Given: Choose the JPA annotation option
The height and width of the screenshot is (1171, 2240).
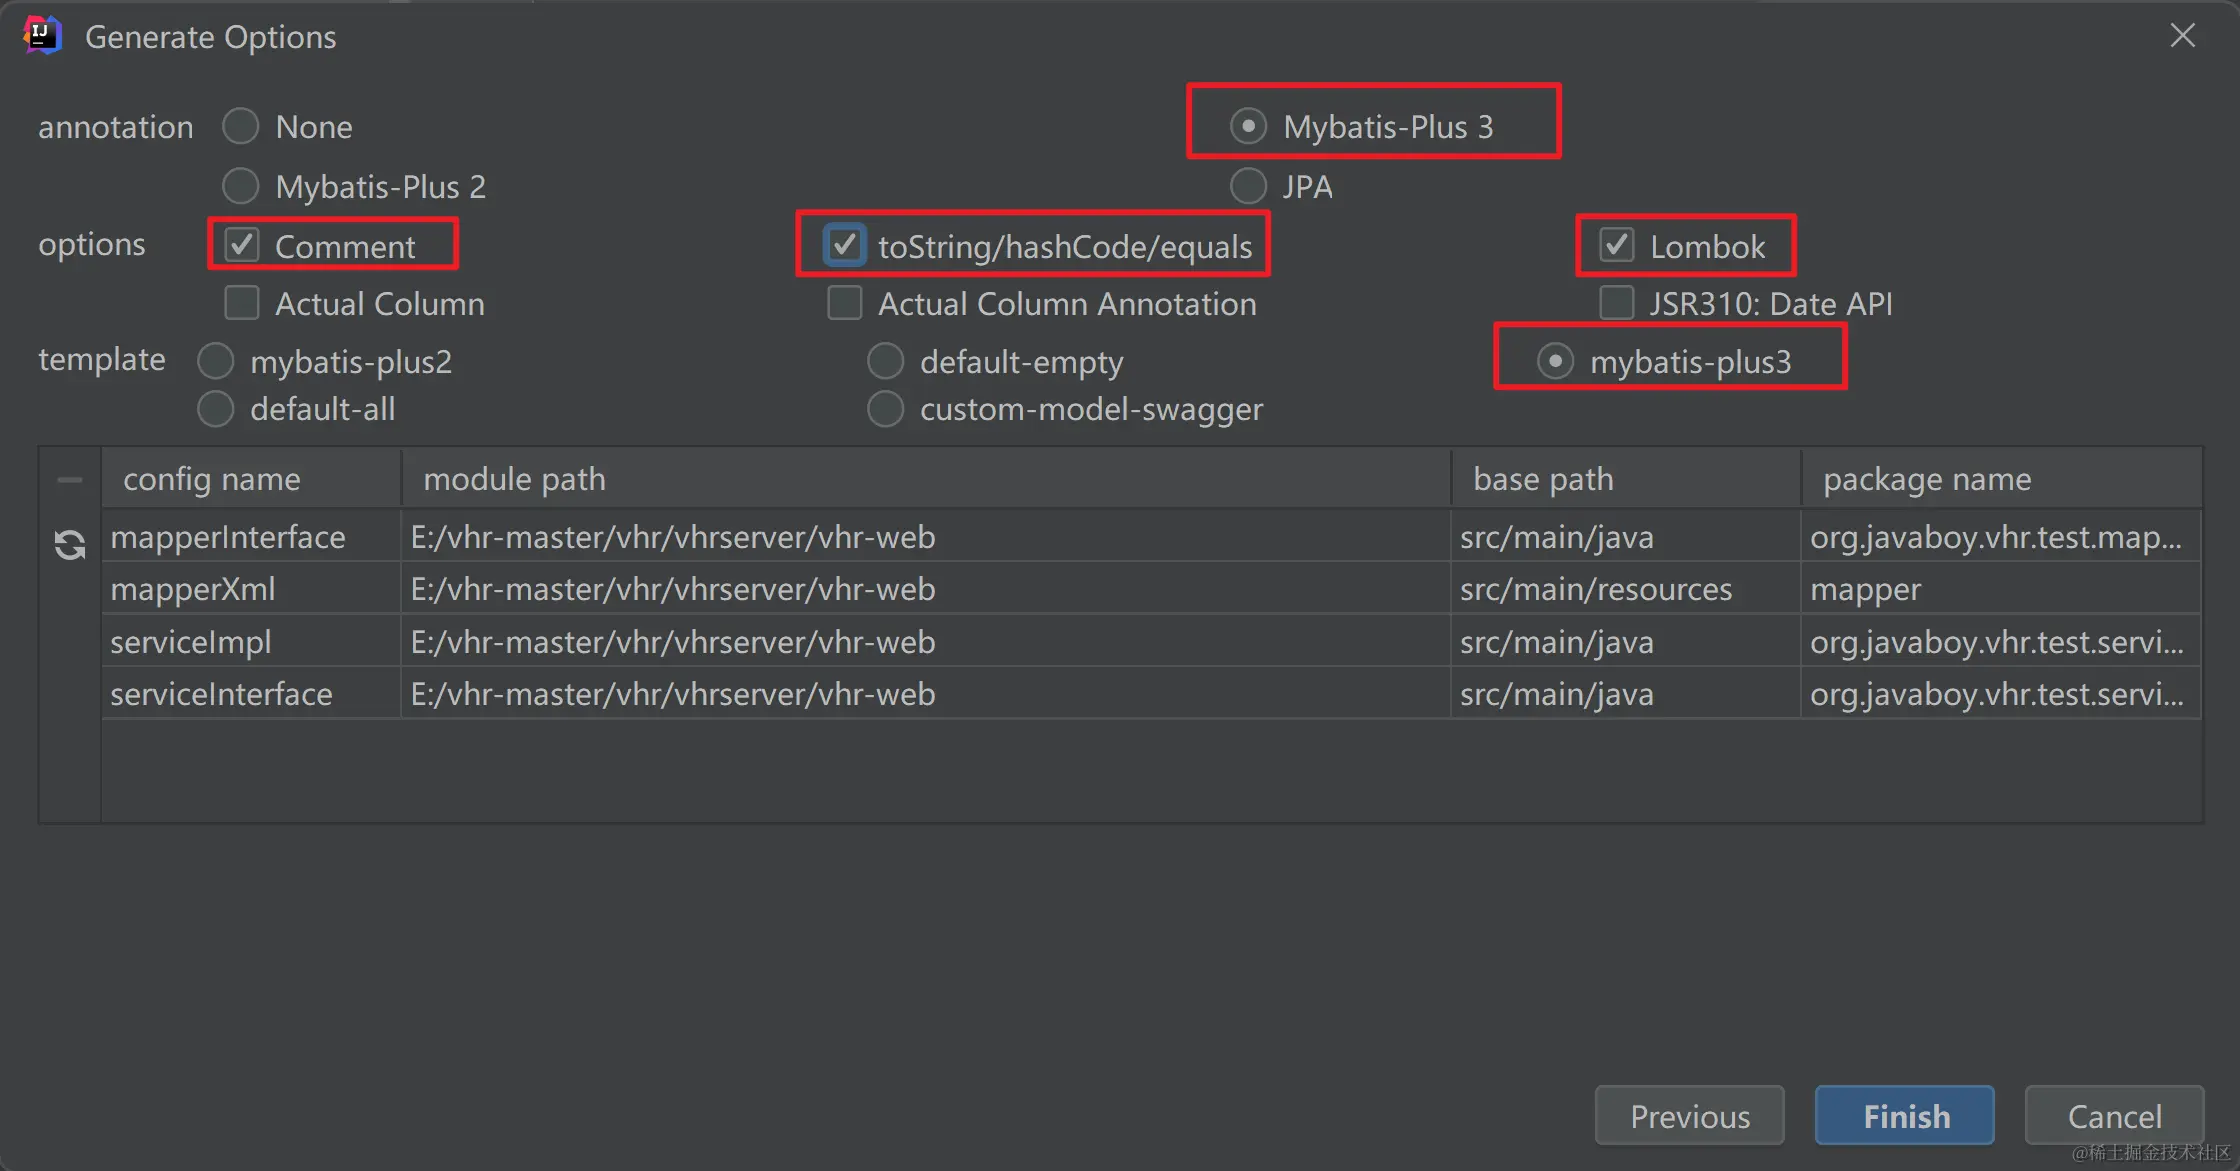Looking at the screenshot, I should click(x=1248, y=186).
